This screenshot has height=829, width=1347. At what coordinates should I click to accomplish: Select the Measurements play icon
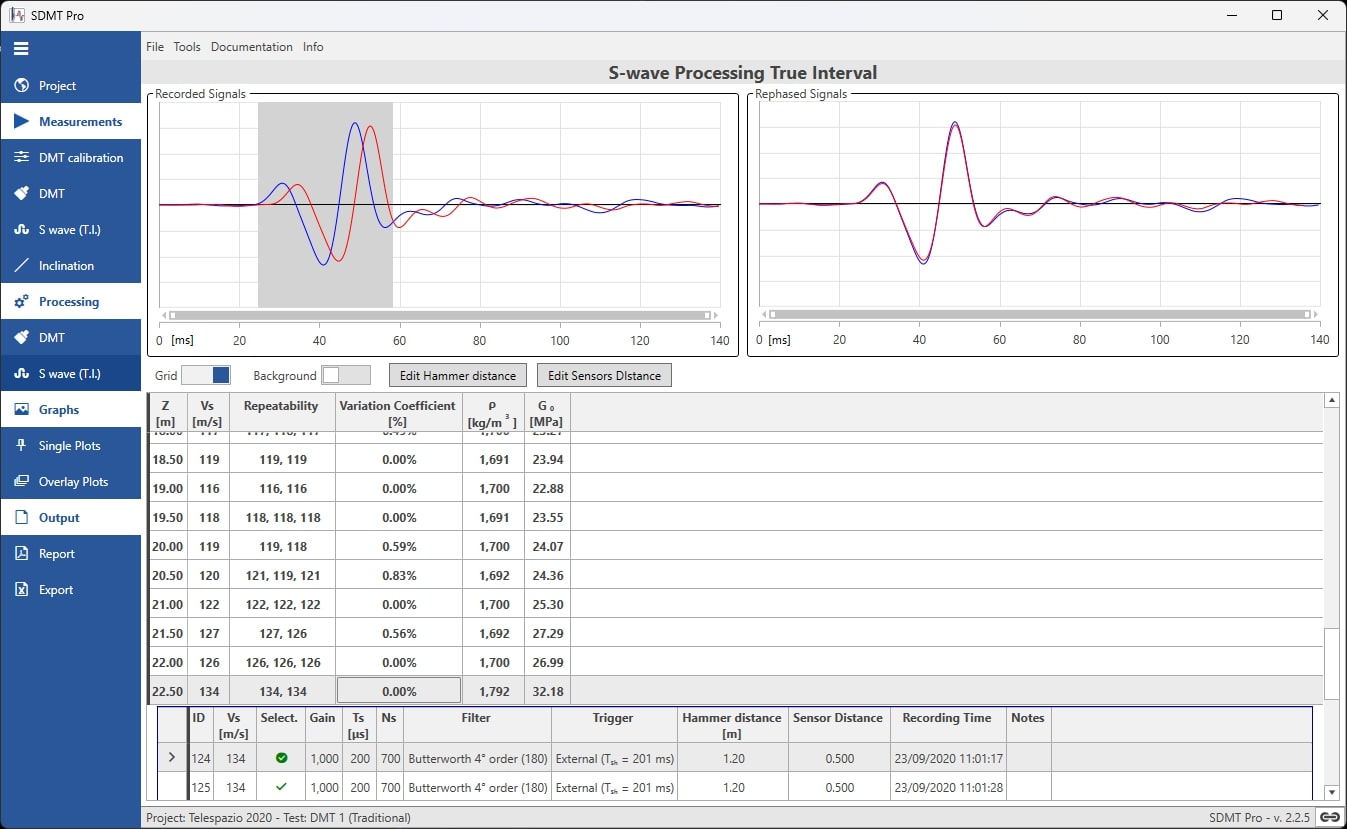(x=21, y=122)
